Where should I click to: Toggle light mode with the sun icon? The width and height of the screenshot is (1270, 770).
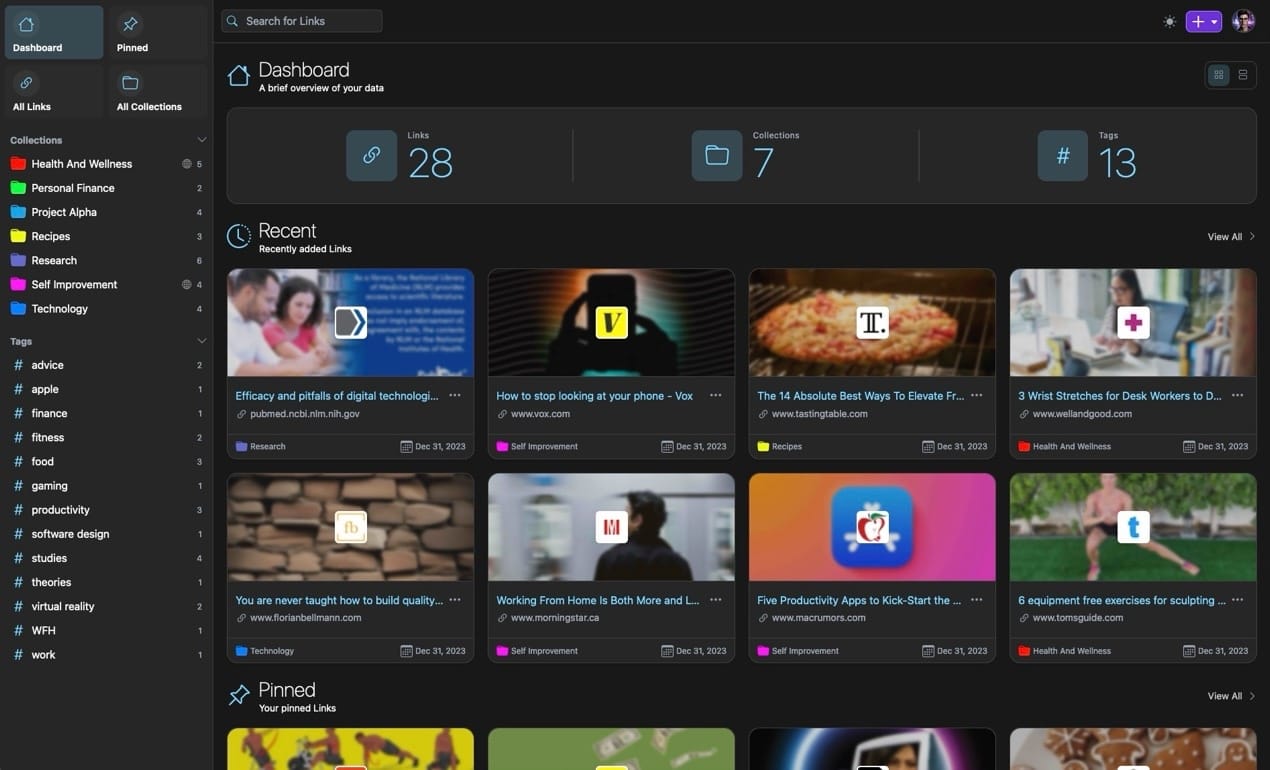pos(1170,20)
